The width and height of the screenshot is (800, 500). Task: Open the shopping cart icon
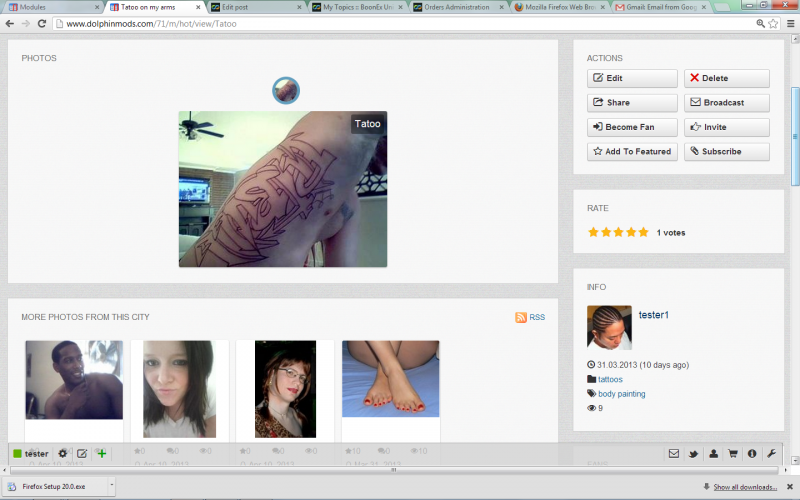point(733,453)
